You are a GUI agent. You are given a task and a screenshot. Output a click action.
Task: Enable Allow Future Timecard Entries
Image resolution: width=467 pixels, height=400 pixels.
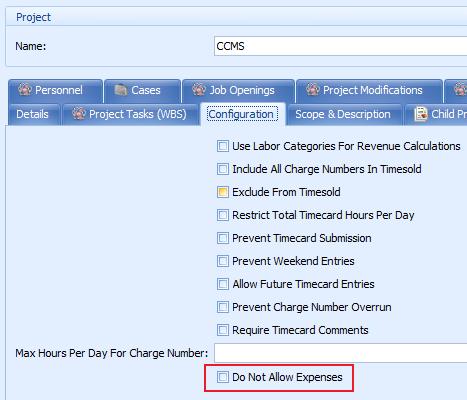point(223,284)
